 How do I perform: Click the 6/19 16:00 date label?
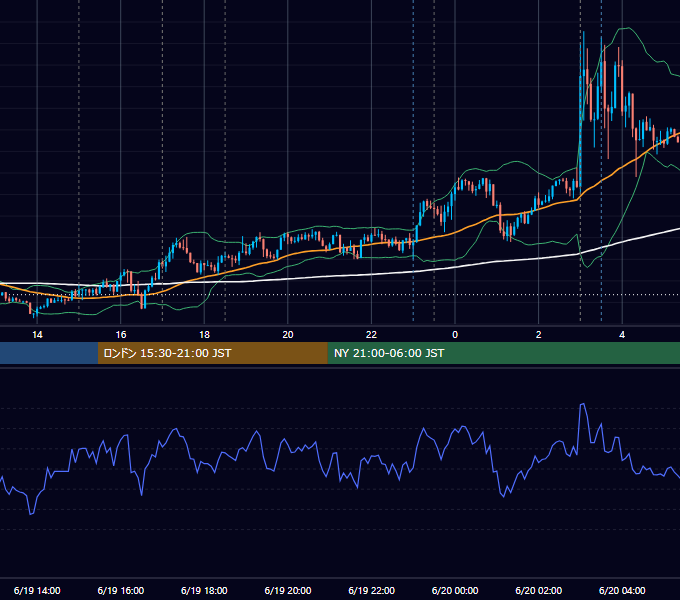click(121, 590)
